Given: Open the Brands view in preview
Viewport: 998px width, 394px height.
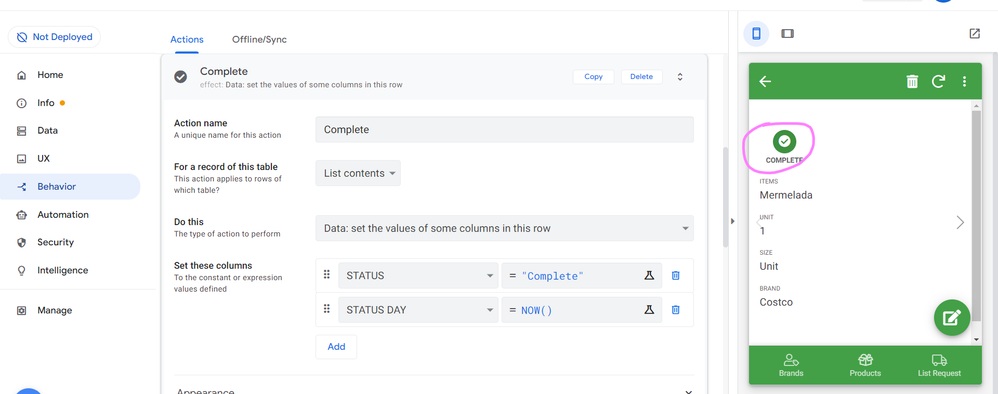Looking at the screenshot, I should [791, 365].
